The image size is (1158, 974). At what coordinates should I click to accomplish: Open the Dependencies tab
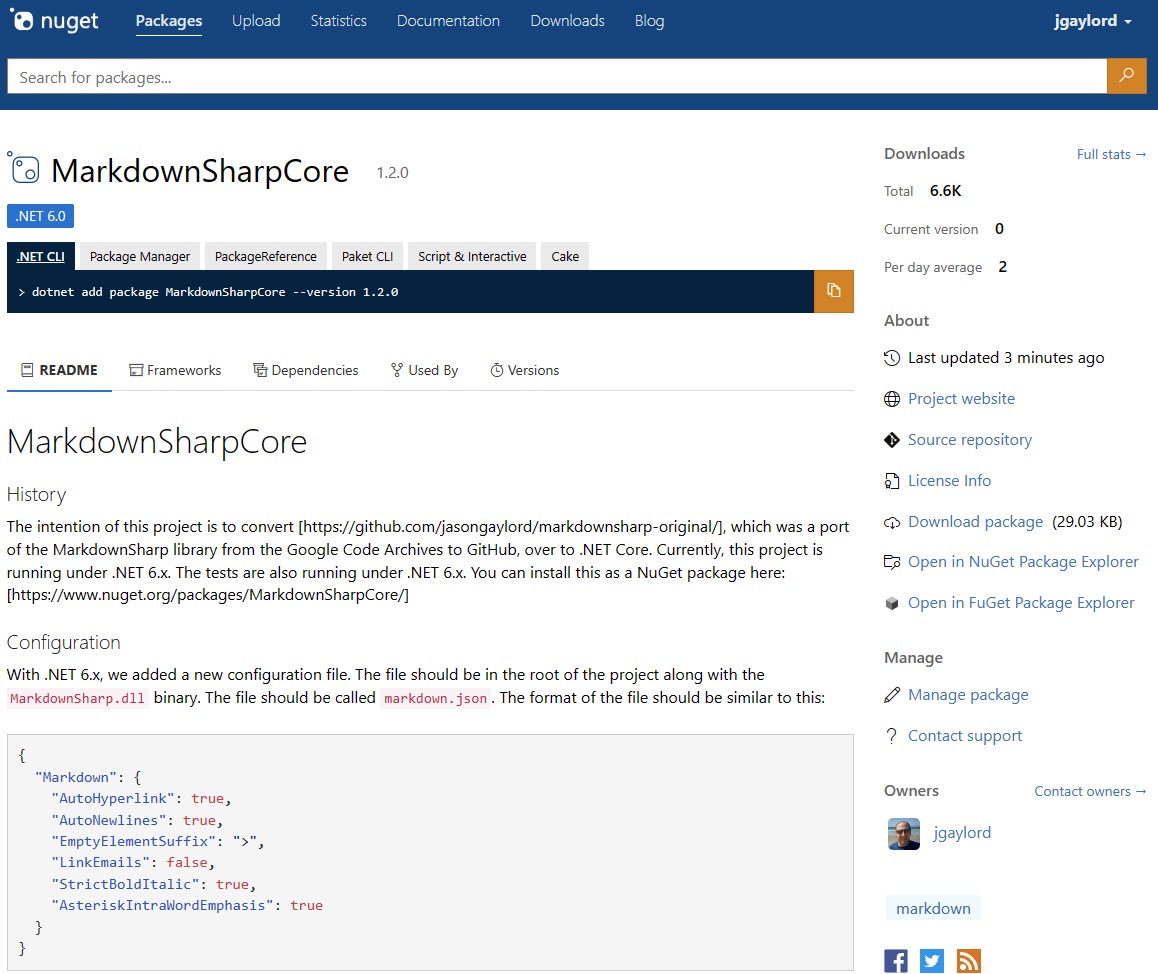pos(306,370)
